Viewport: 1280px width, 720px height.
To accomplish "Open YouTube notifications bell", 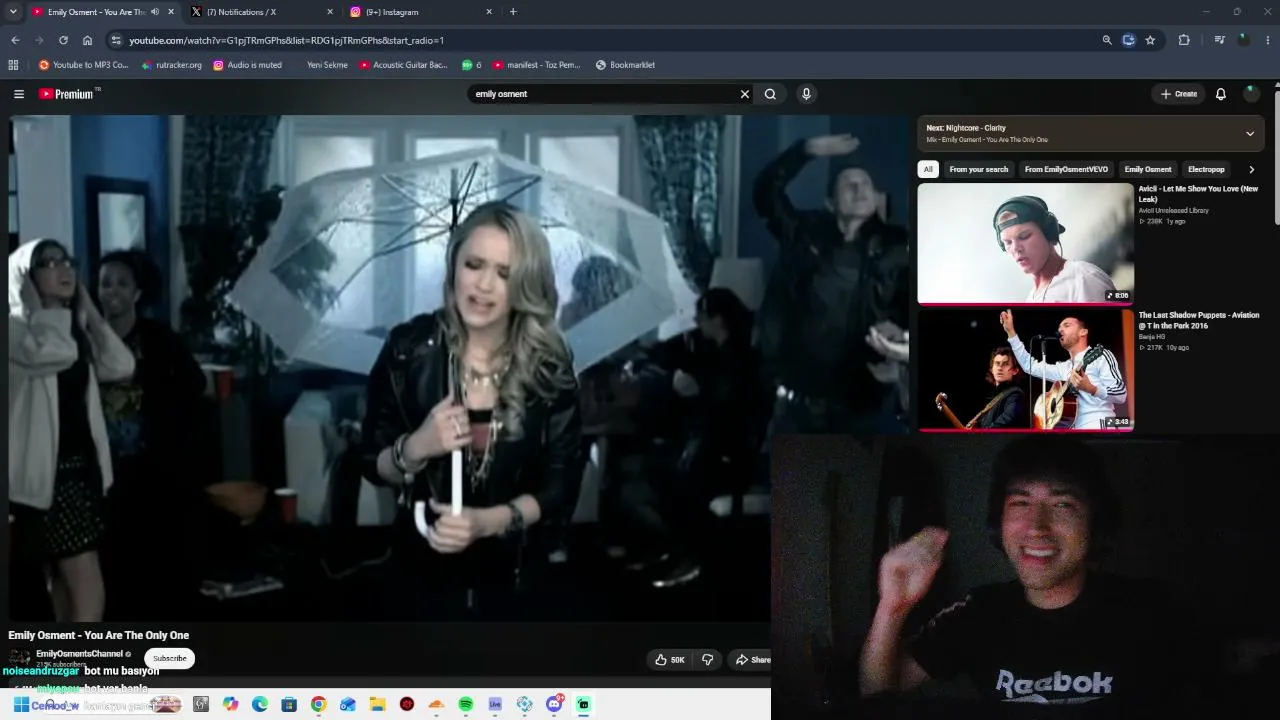I will 1221,94.
